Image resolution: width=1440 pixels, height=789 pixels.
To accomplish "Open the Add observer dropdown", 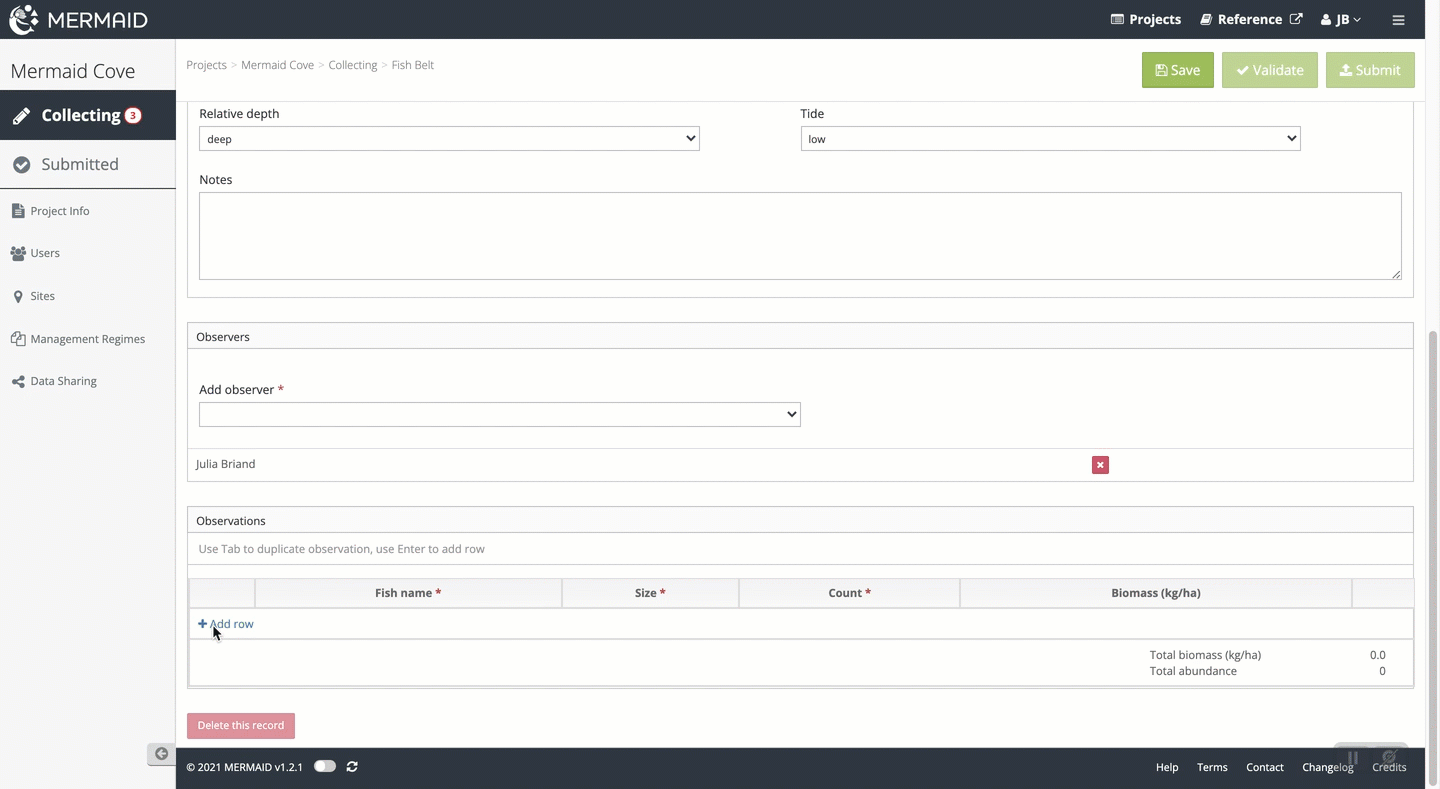I will point(499,414).
